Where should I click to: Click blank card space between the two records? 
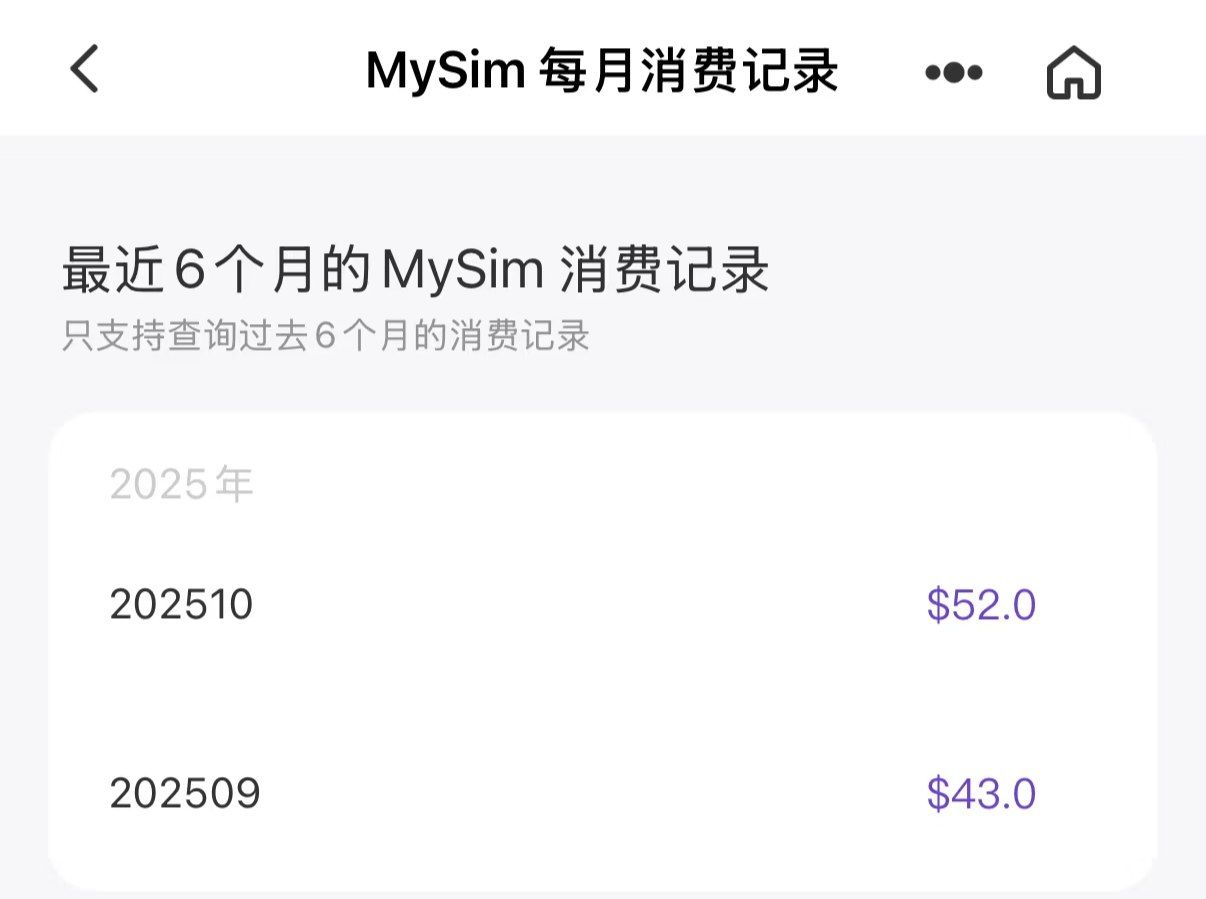pos(600,700)
